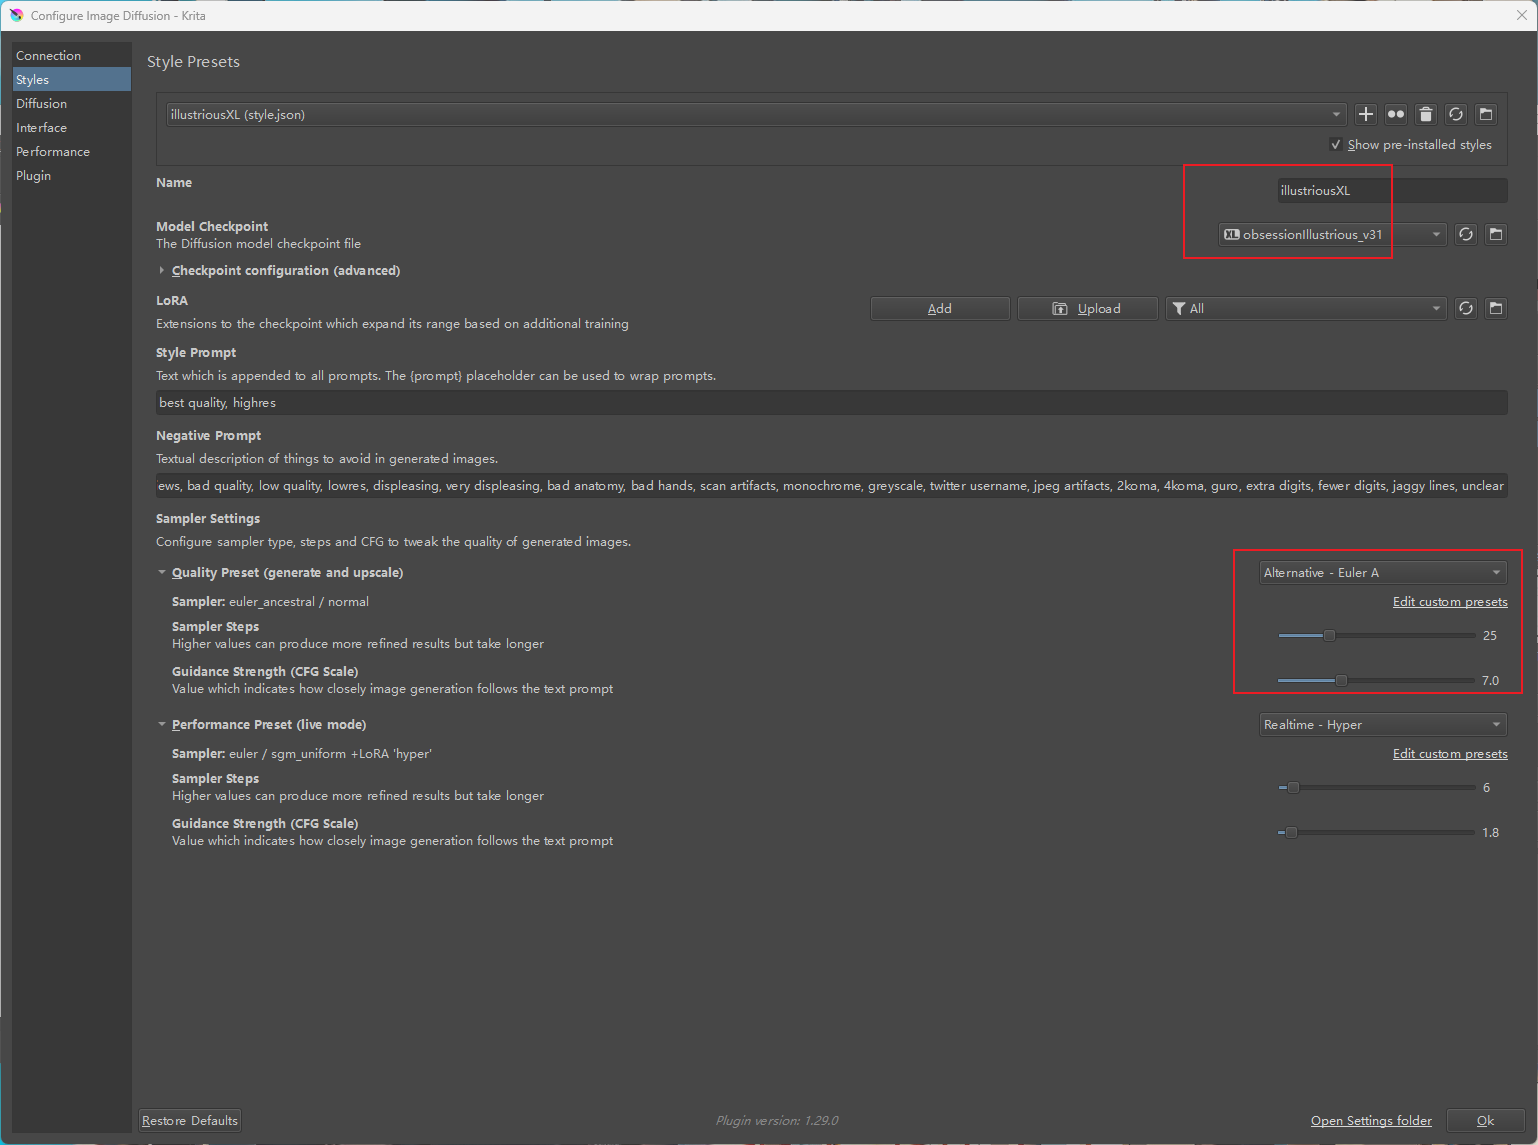Select the Styles settings page
Viewport: 1538px width, 1145px height.
tap(72, 79)
